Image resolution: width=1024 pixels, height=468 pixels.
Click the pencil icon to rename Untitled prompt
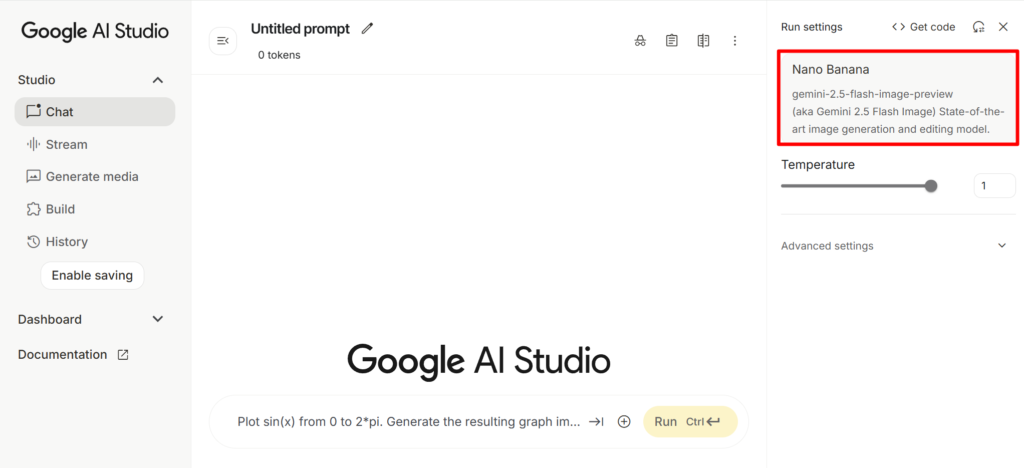point(368,29)
